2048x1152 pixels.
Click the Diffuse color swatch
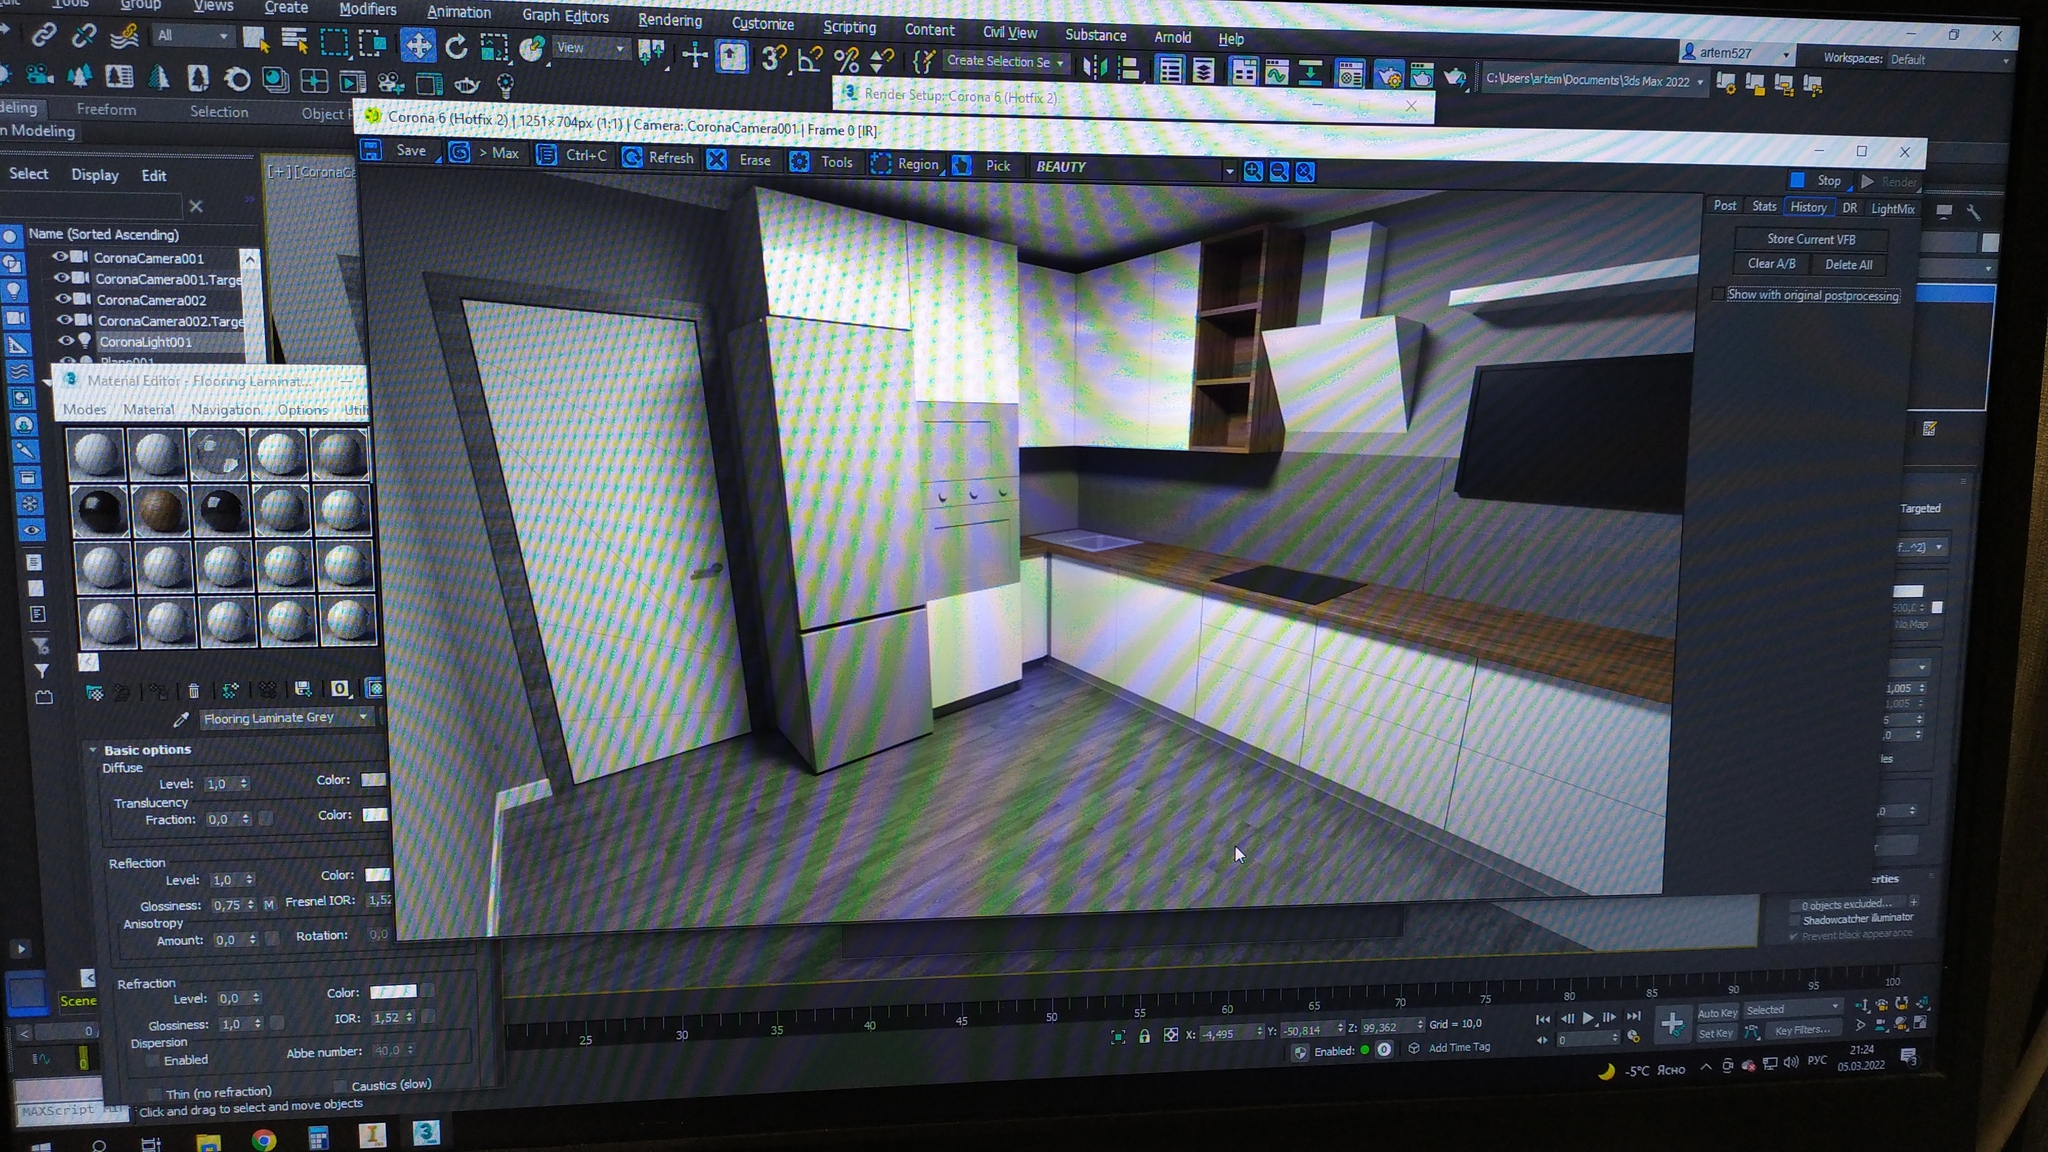click(373, 780)
